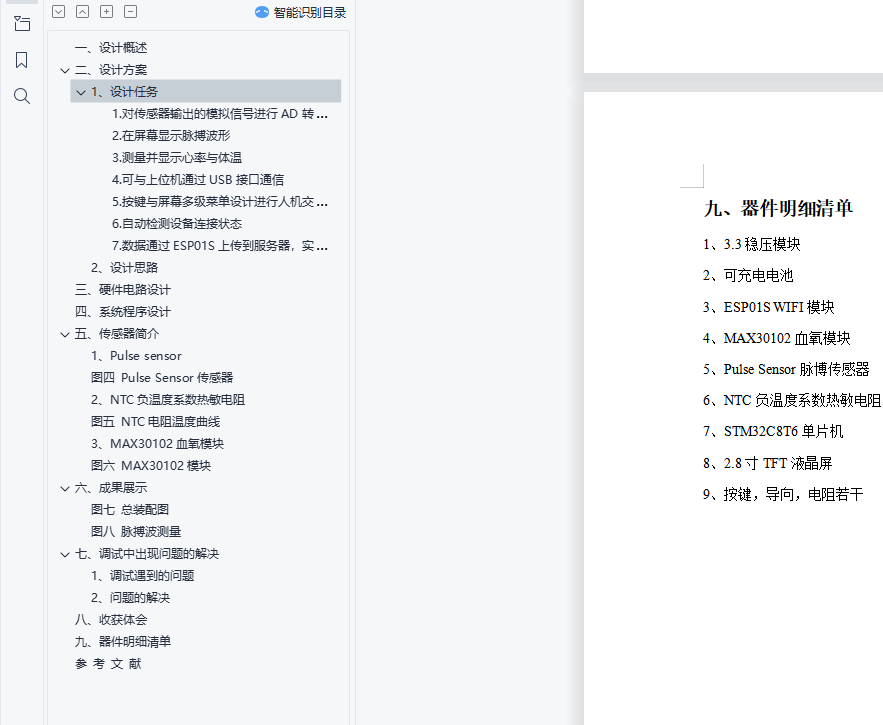The image size is (883, 725).
Task: Collapse the 1、设计任务 subsection
Action: tap(81, 92)
